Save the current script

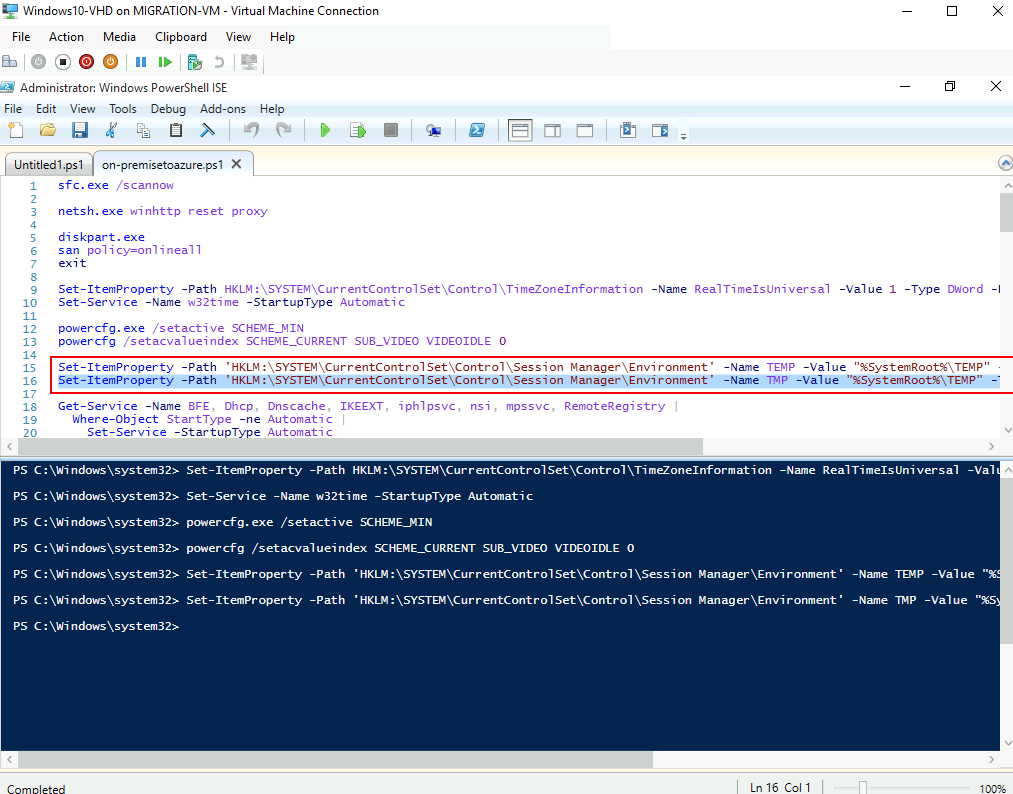[79, 131]
